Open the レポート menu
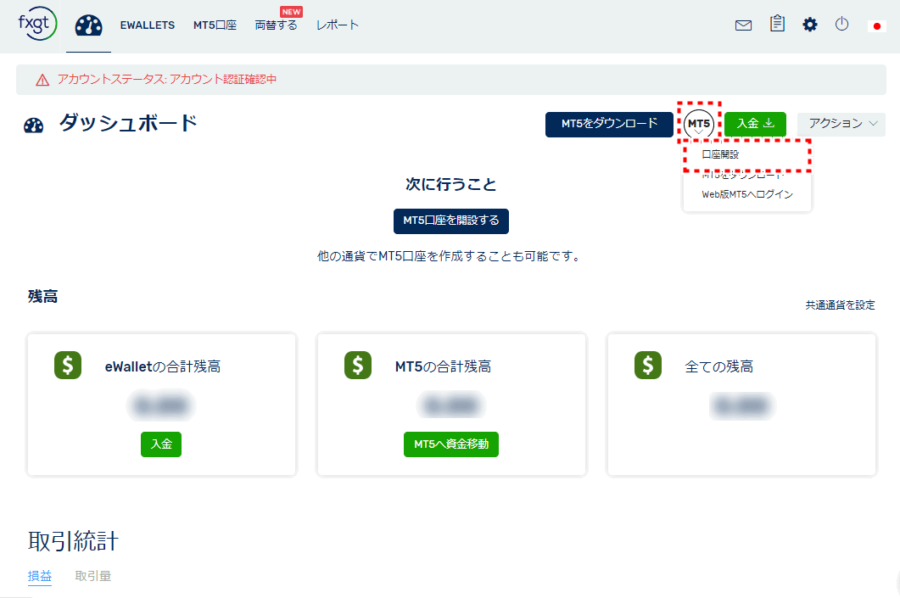The image size is (900, 598). pyautogui.click(x=338, y=25)
